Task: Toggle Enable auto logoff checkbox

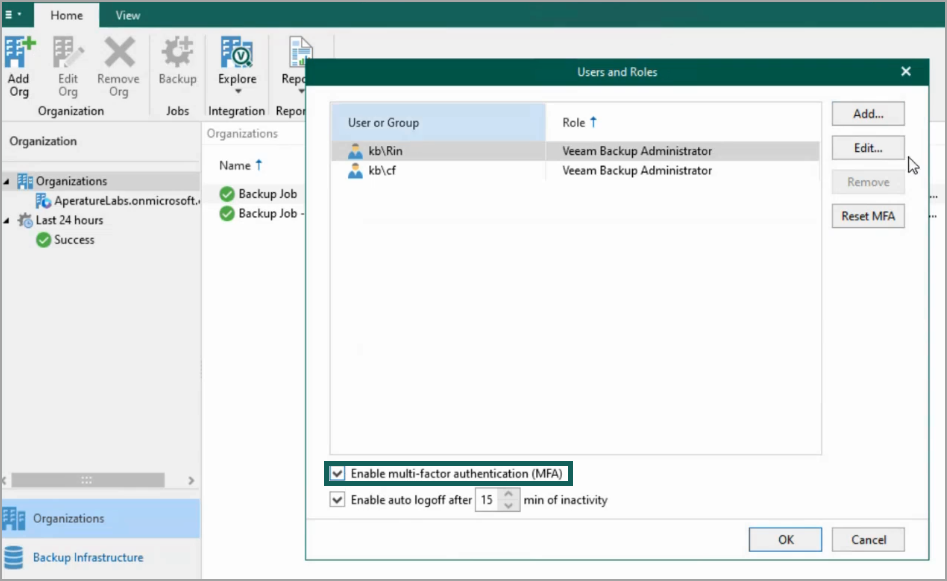Action: [x=337, y=499]
